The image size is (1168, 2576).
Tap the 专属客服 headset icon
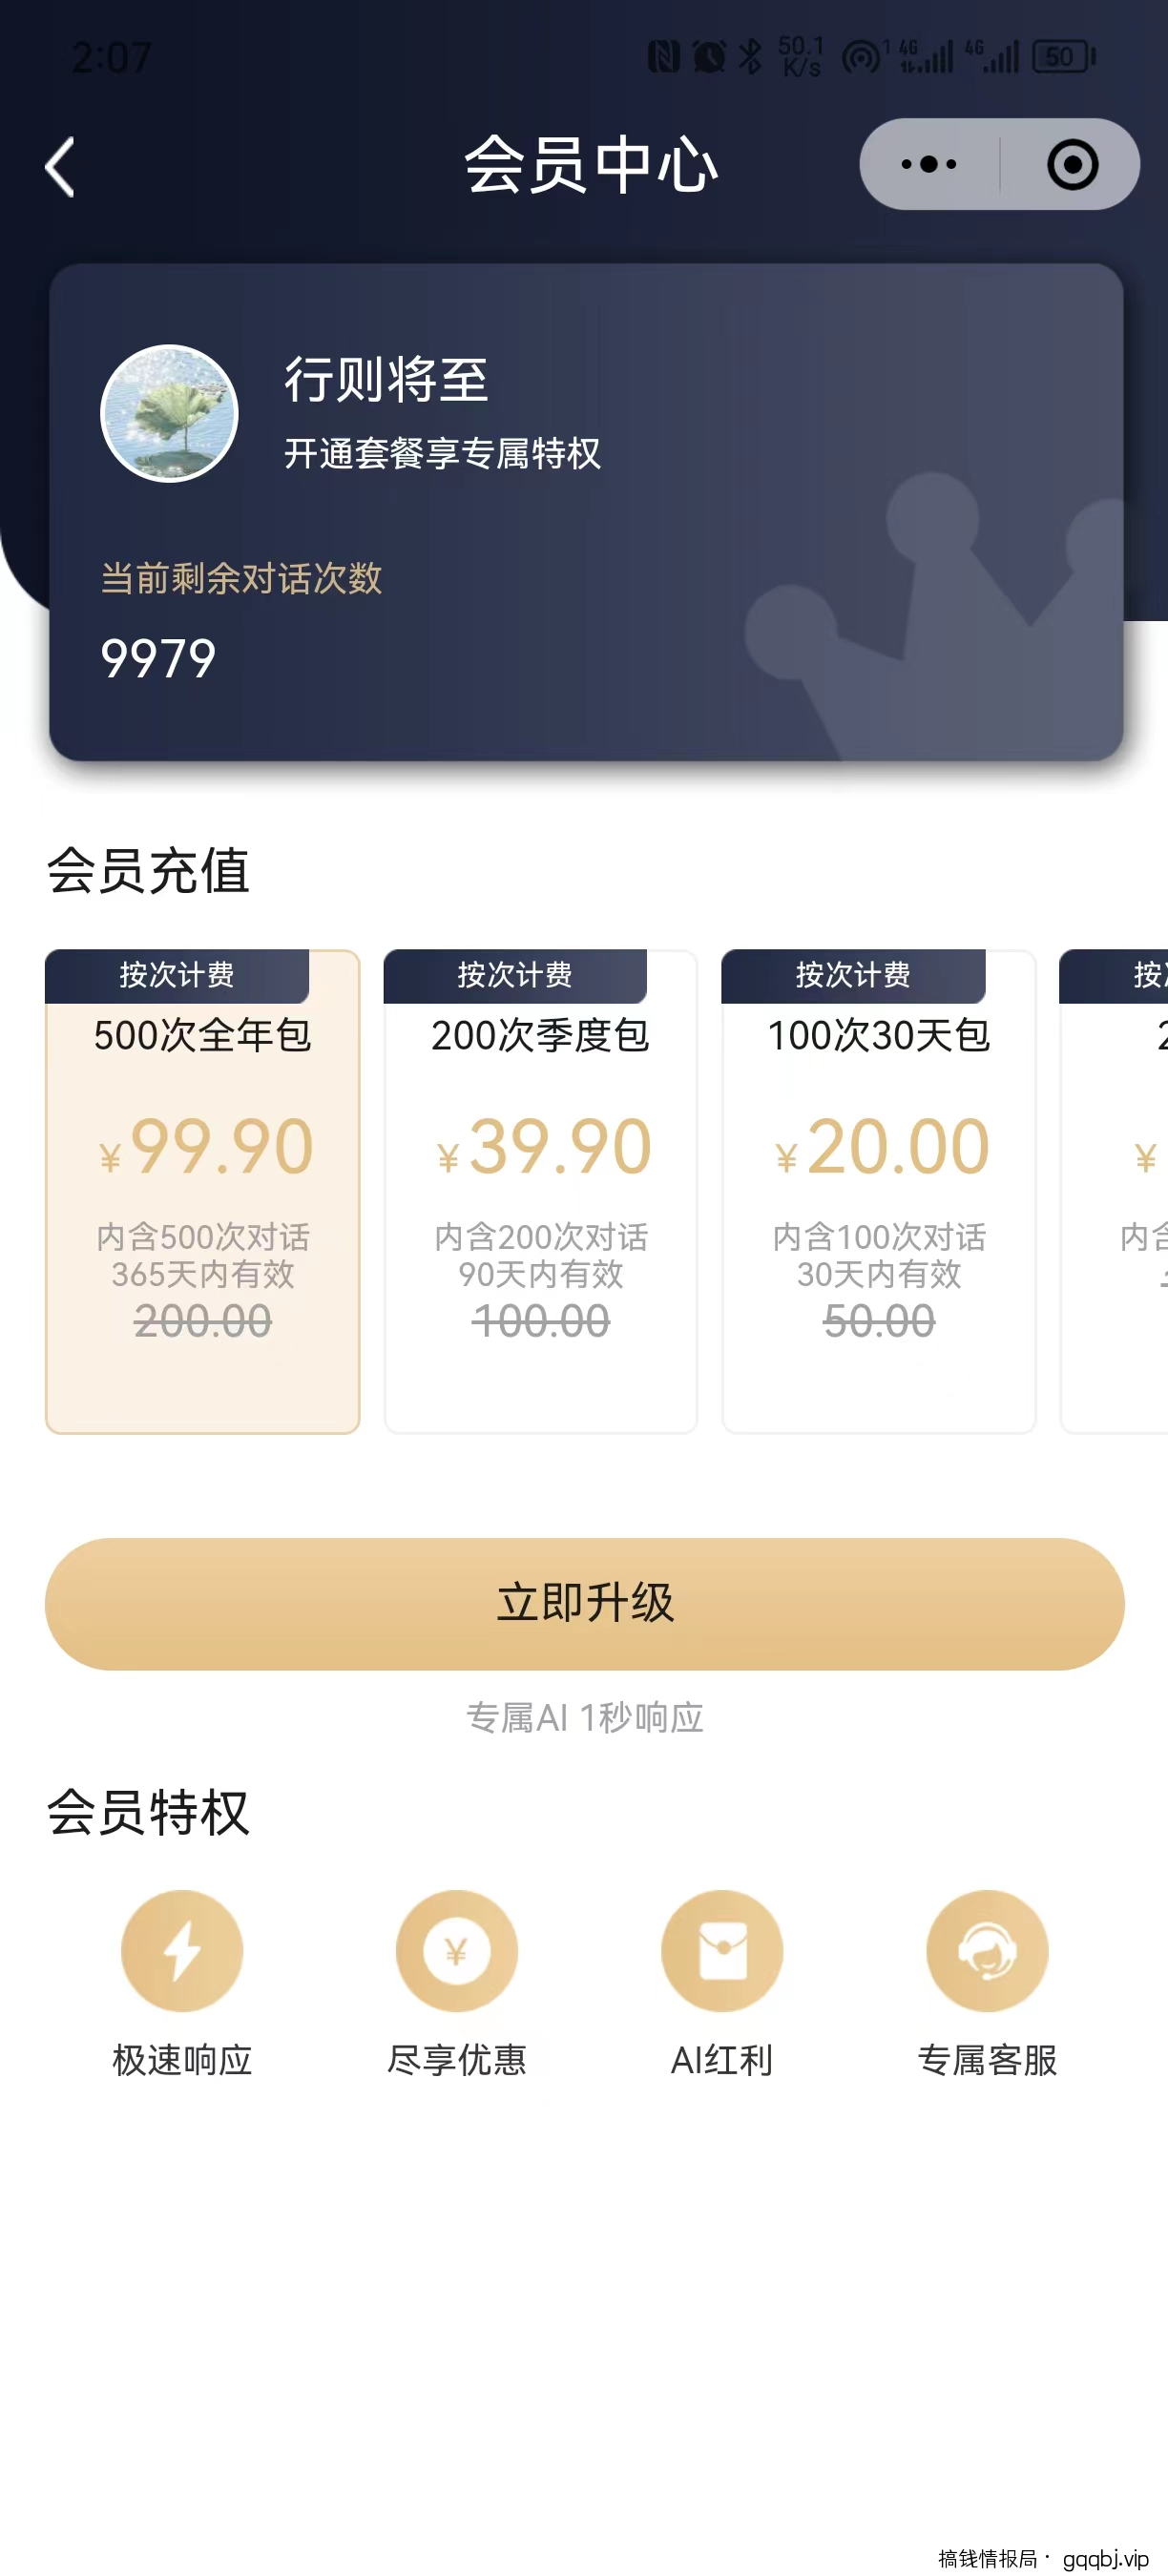(x=987, y=1950)
